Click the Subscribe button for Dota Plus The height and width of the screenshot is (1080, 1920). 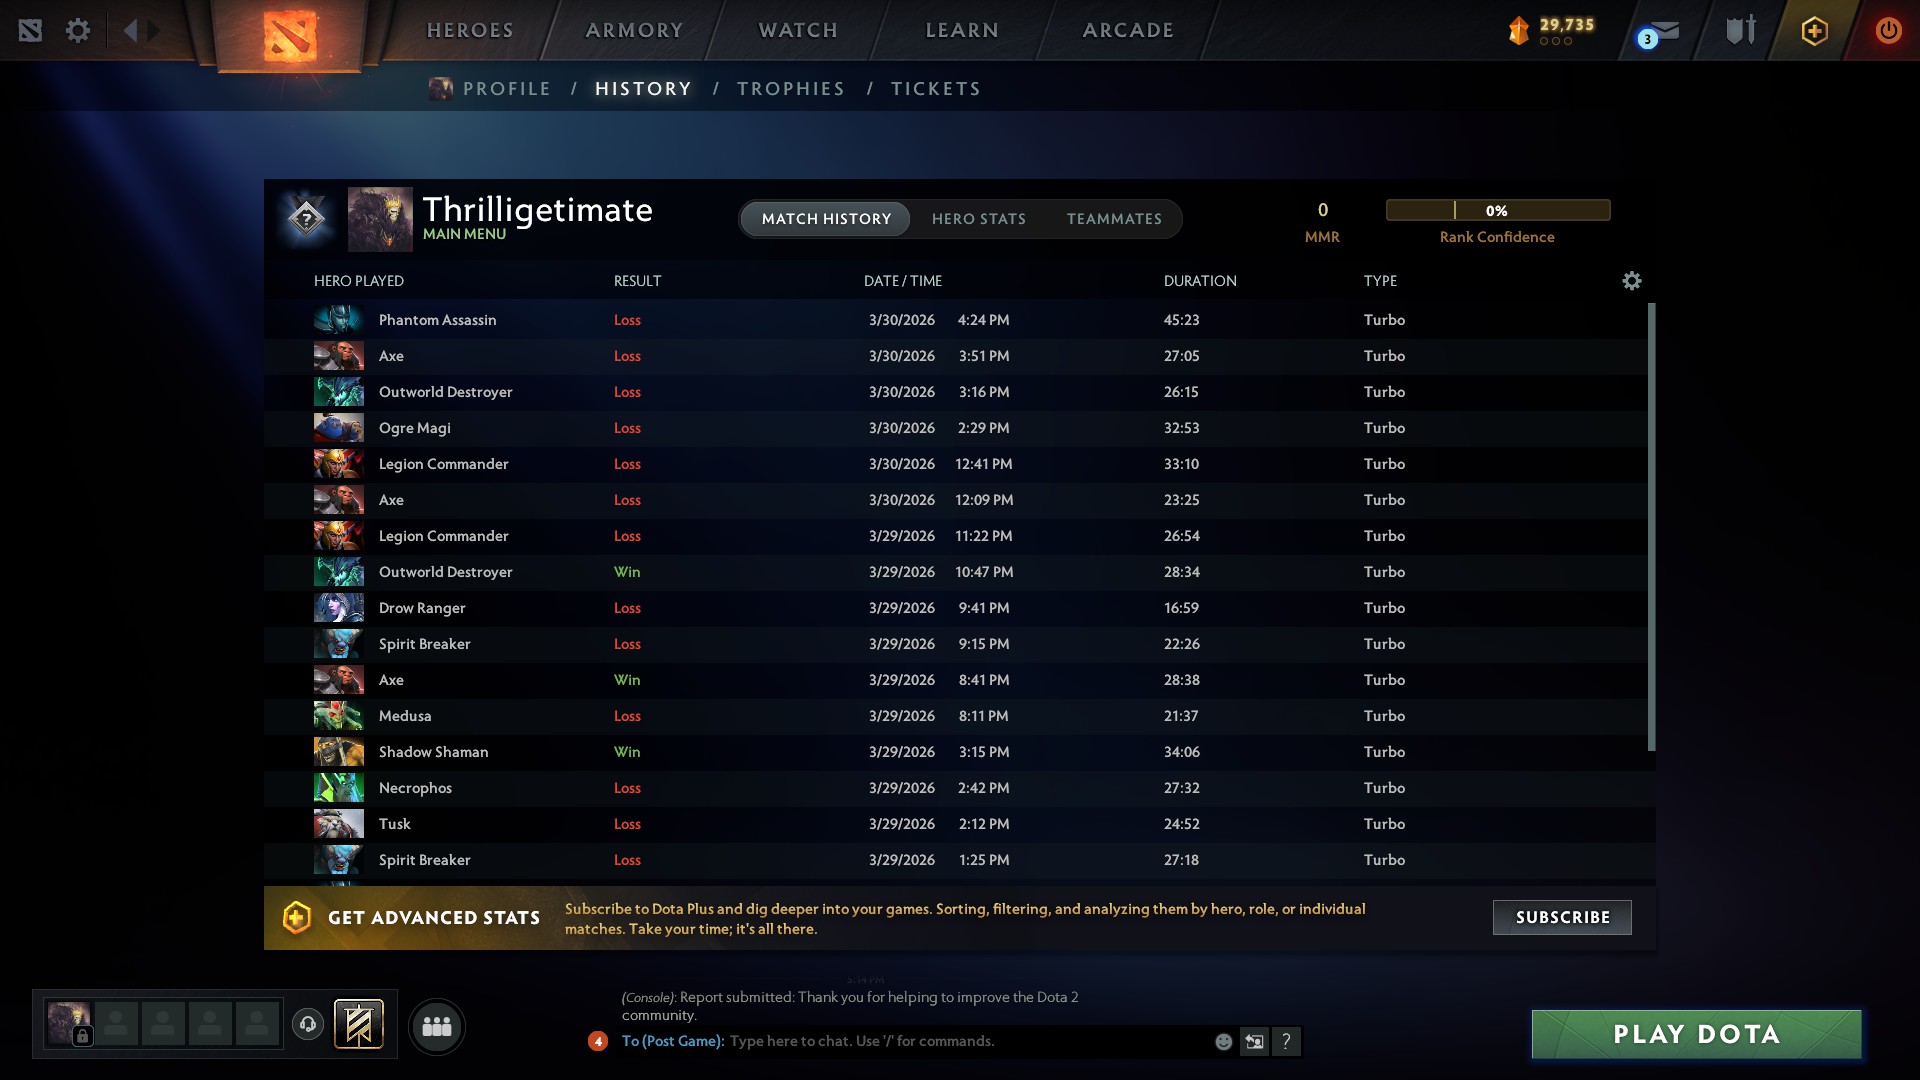pos(1562,917)
